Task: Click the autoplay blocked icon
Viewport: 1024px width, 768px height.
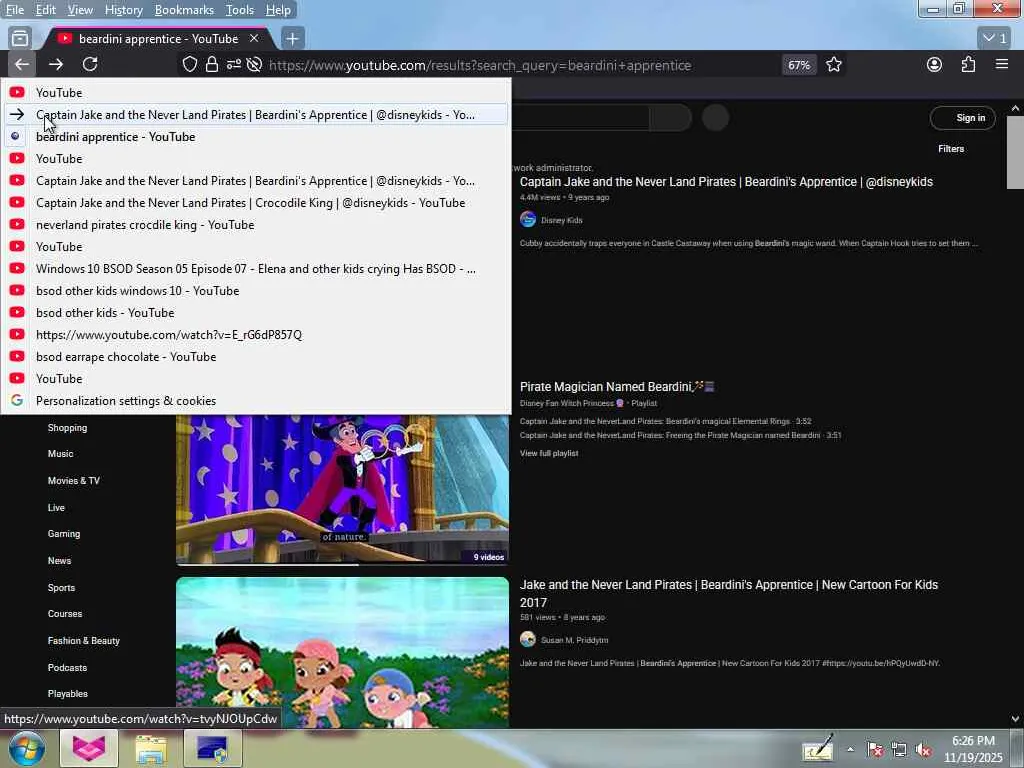Action: click(255, 65)
